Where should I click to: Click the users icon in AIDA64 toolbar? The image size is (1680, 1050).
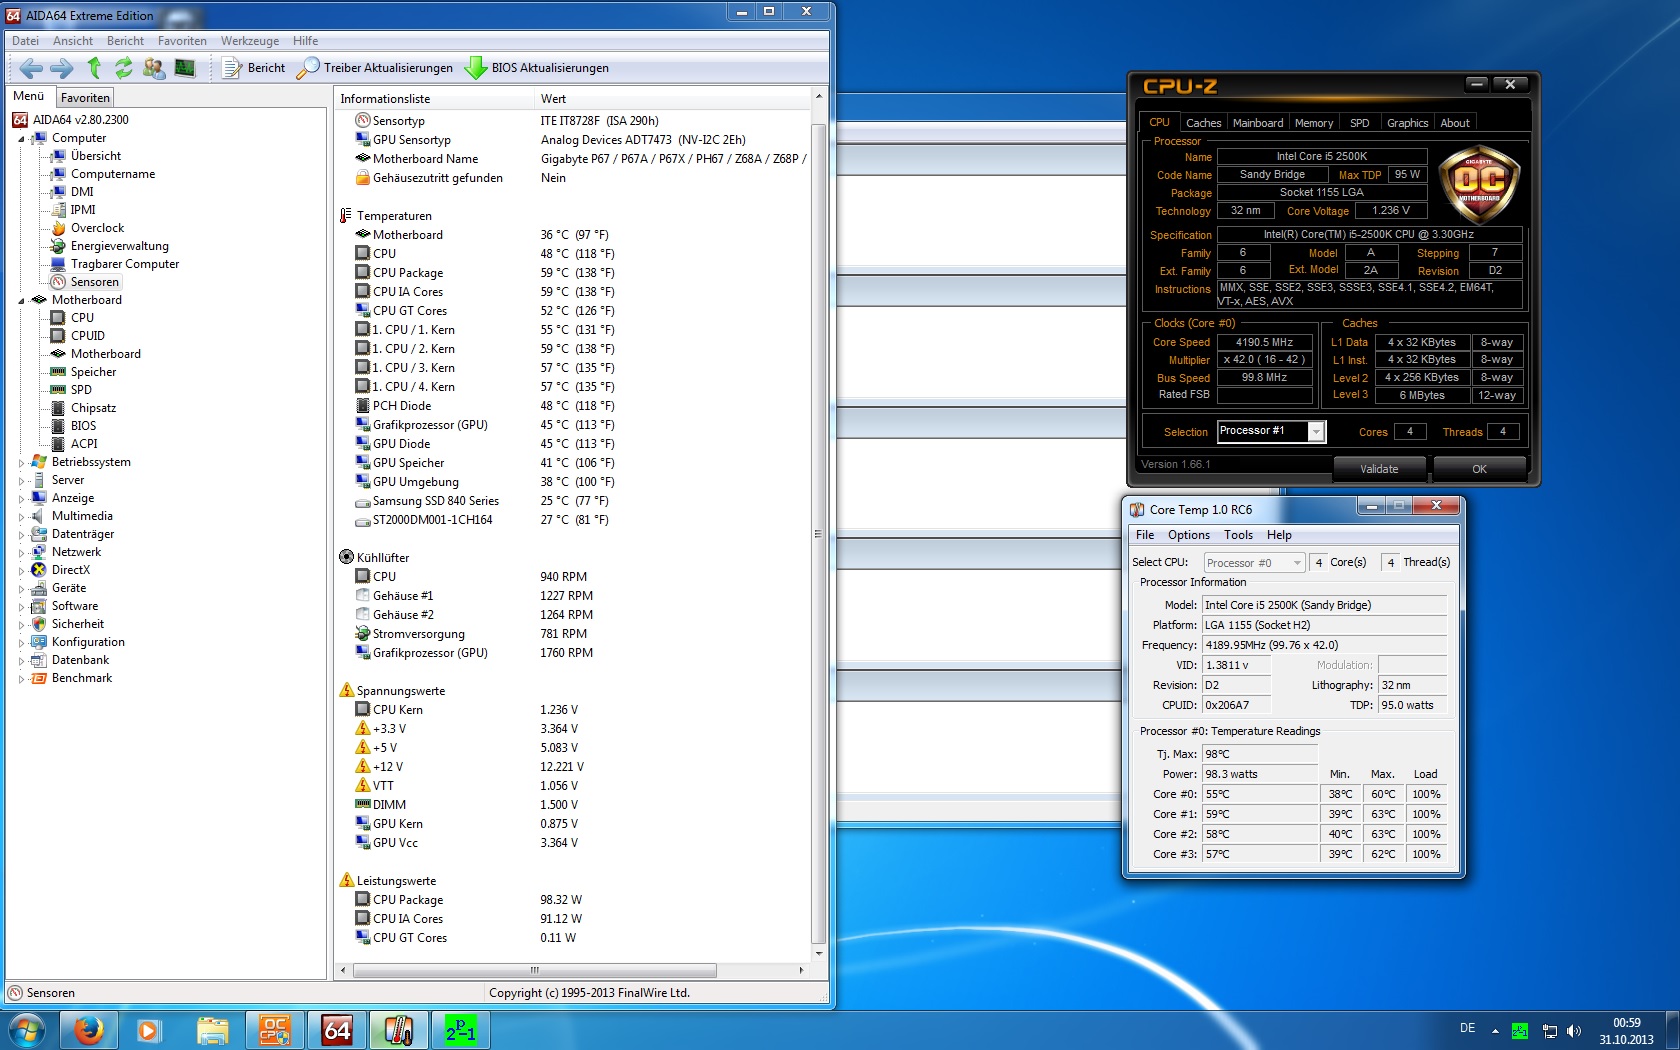(x=154, y=68)
